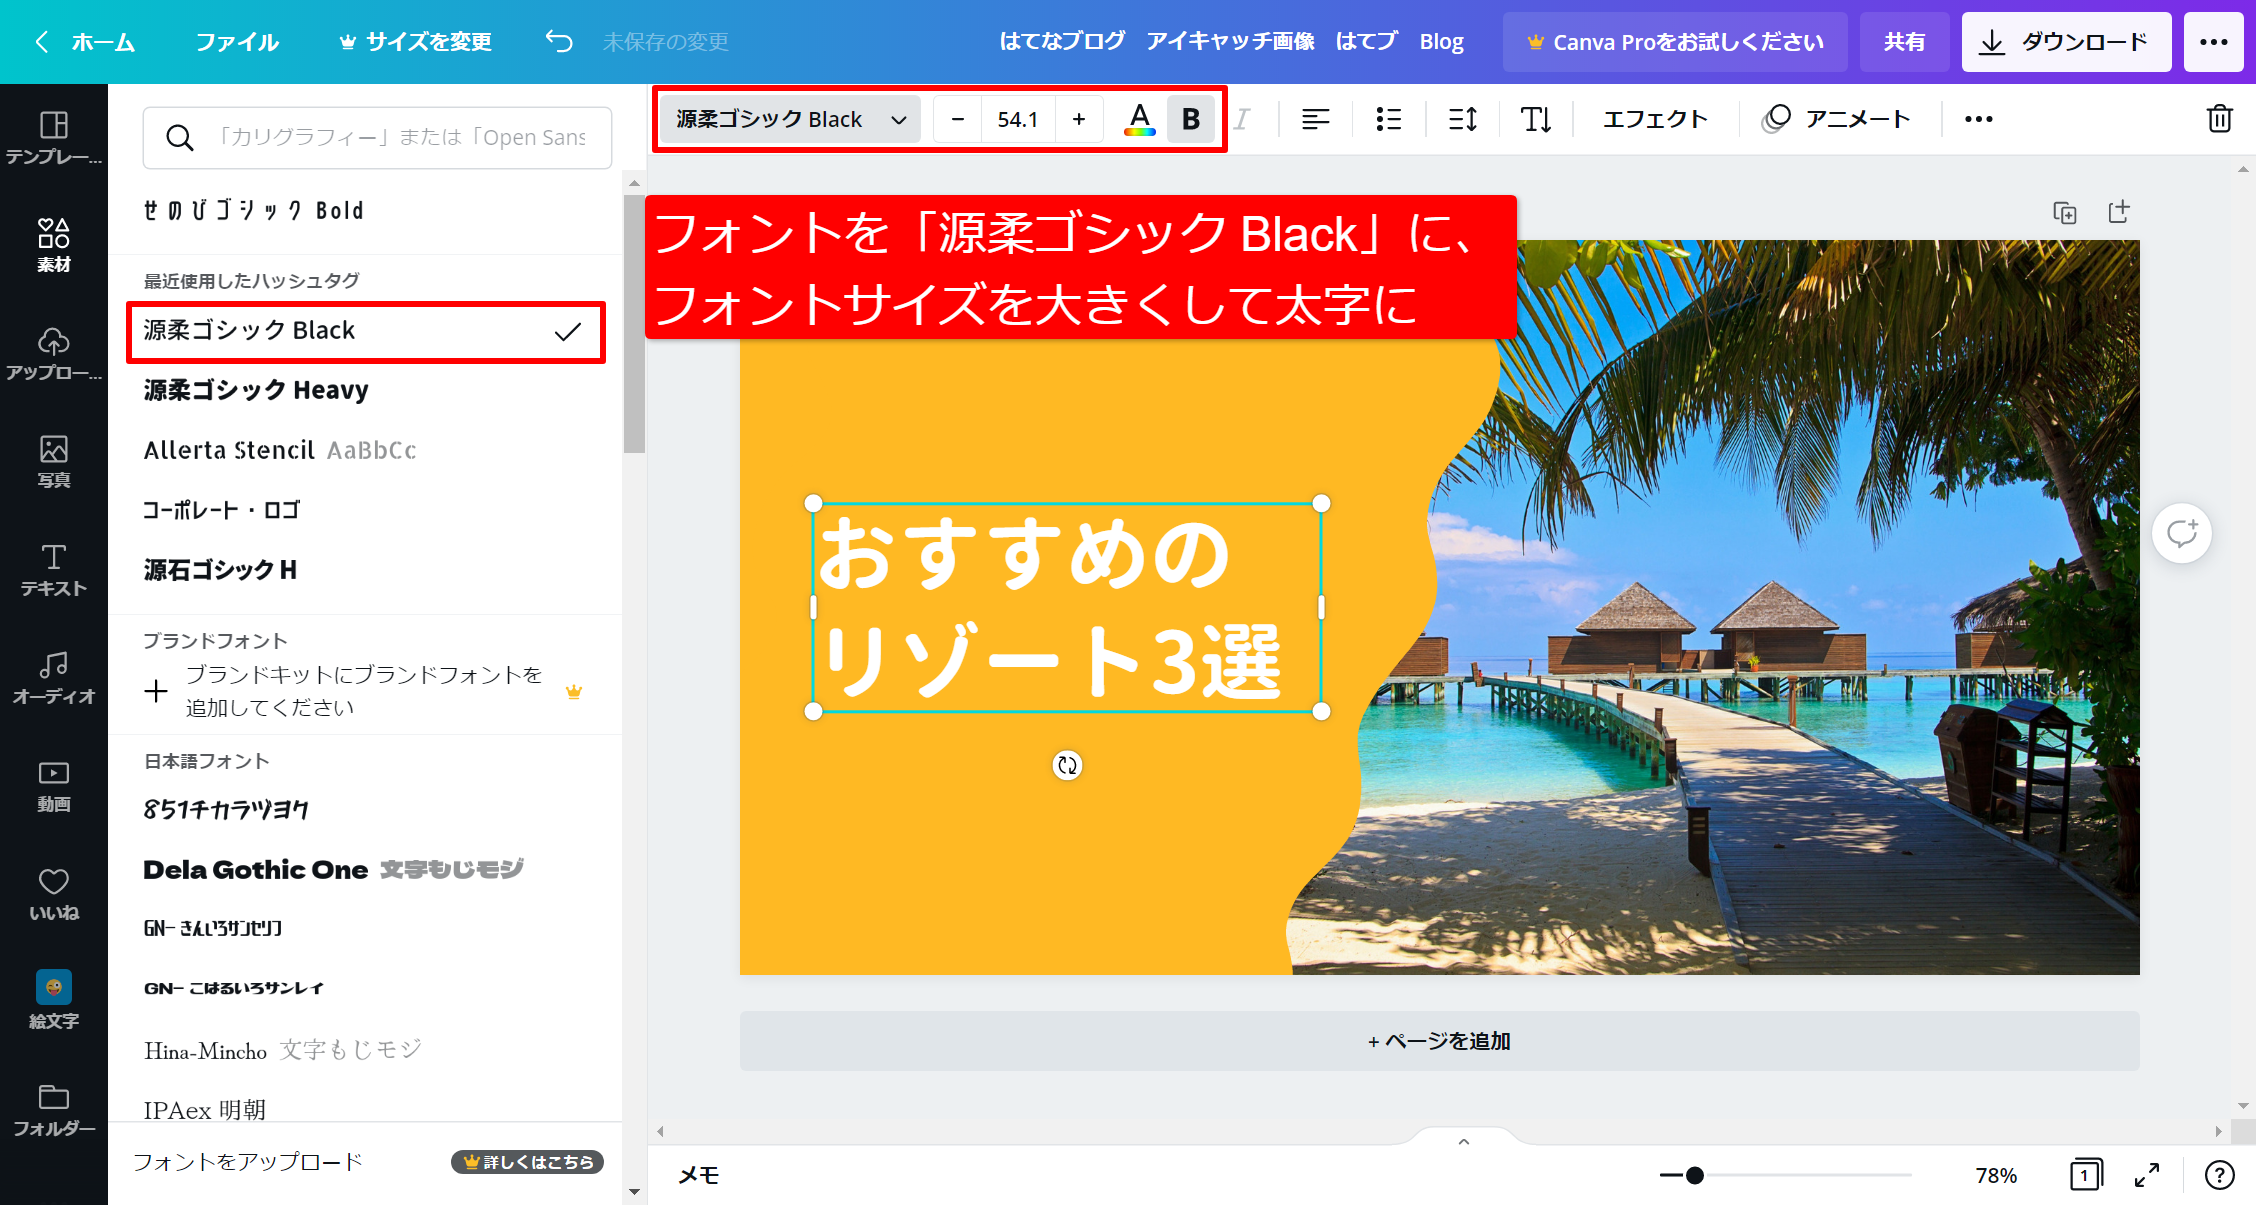Click the add comment bubble icon
Image resolution: width=2256 pixels, height=1205 pixels.
2182,533
